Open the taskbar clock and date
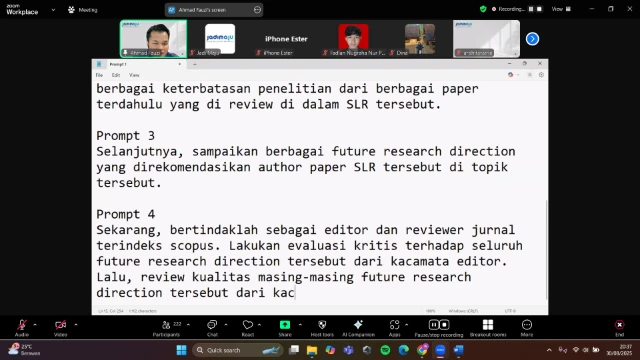640x360 pixels. (619, 350)
